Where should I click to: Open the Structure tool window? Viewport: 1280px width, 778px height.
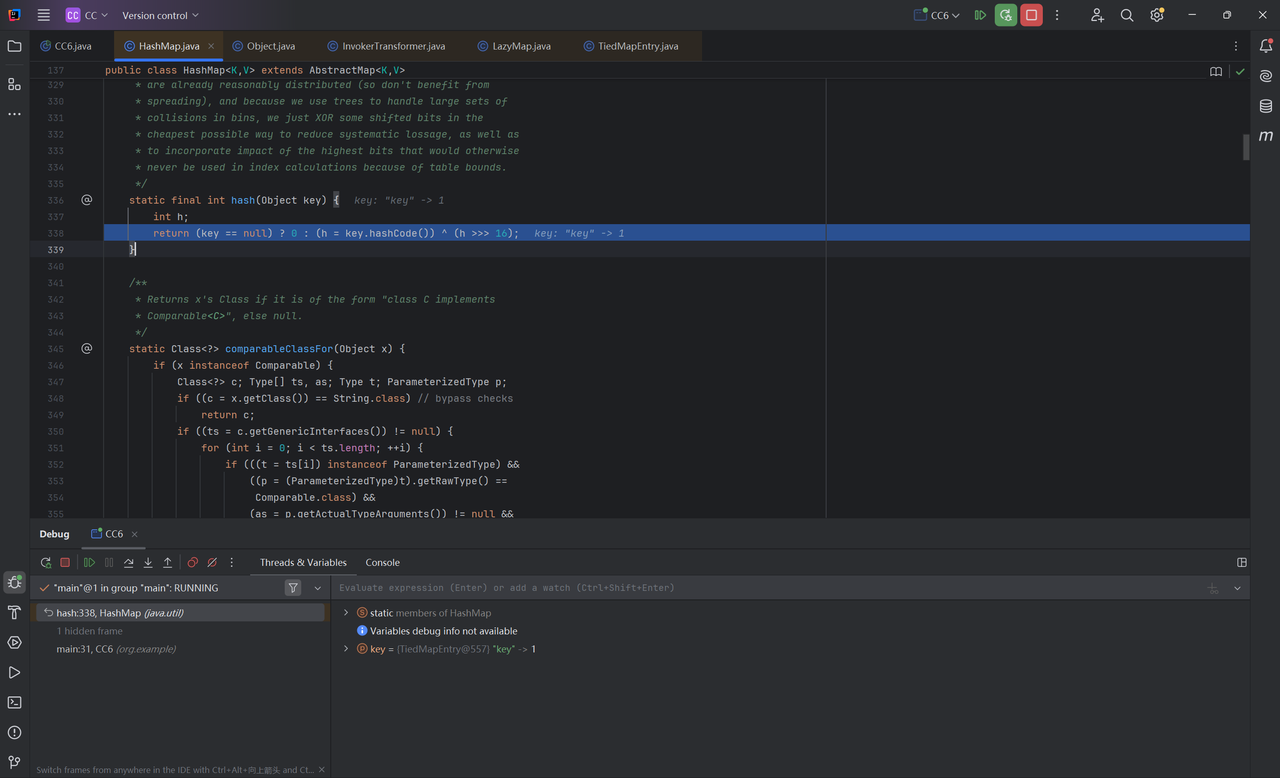pos(14,84)
